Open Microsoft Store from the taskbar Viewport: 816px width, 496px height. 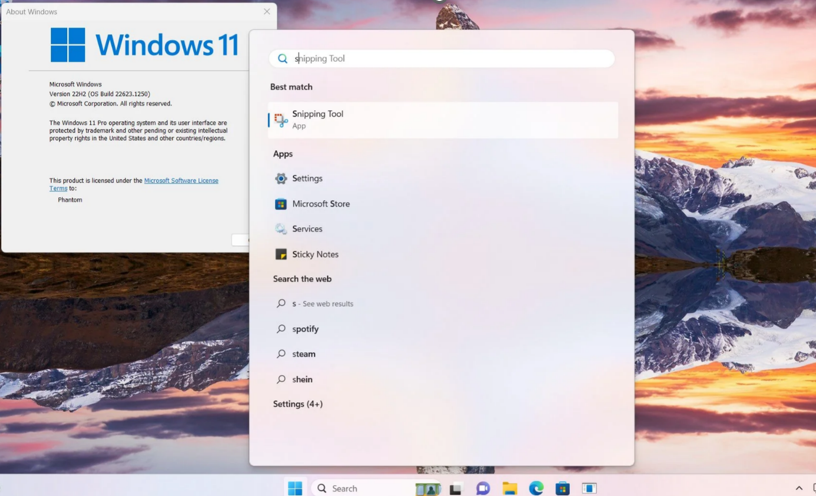coord(563,488)
